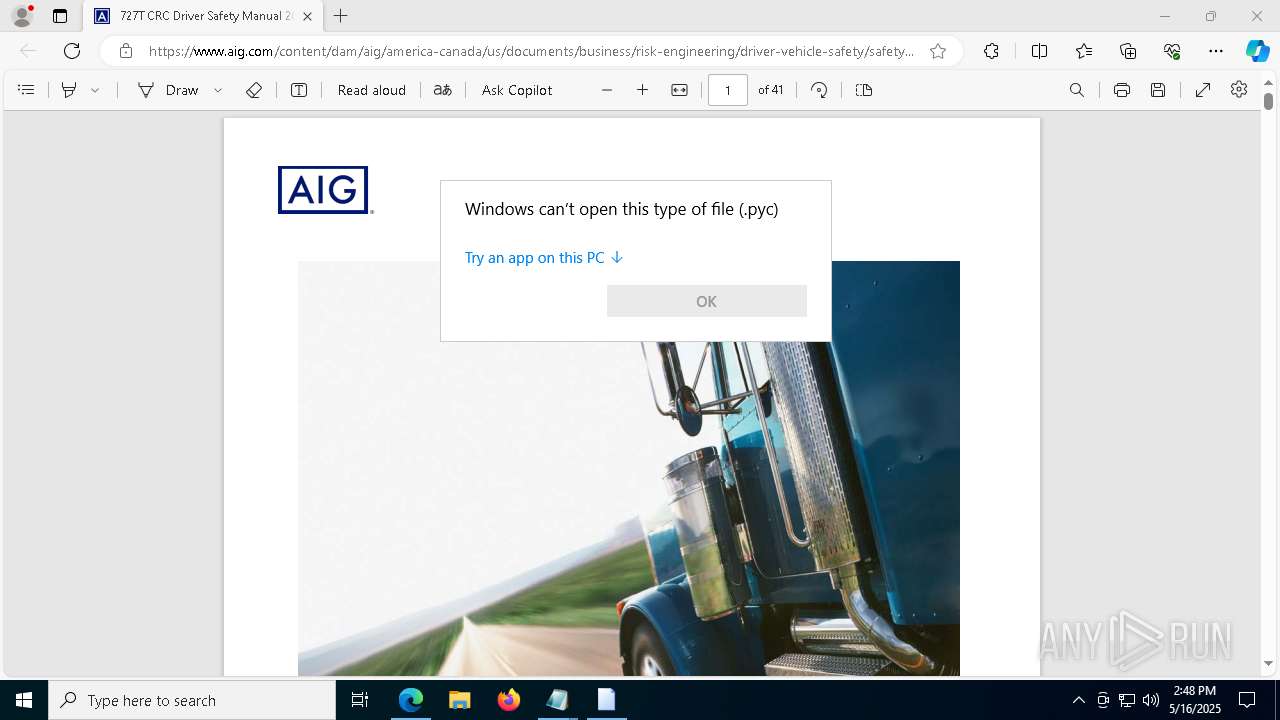The image size is (1280, 720).
Task: Open a new tab with plus button
Action: pyautogui.click(x=341, y=16)
